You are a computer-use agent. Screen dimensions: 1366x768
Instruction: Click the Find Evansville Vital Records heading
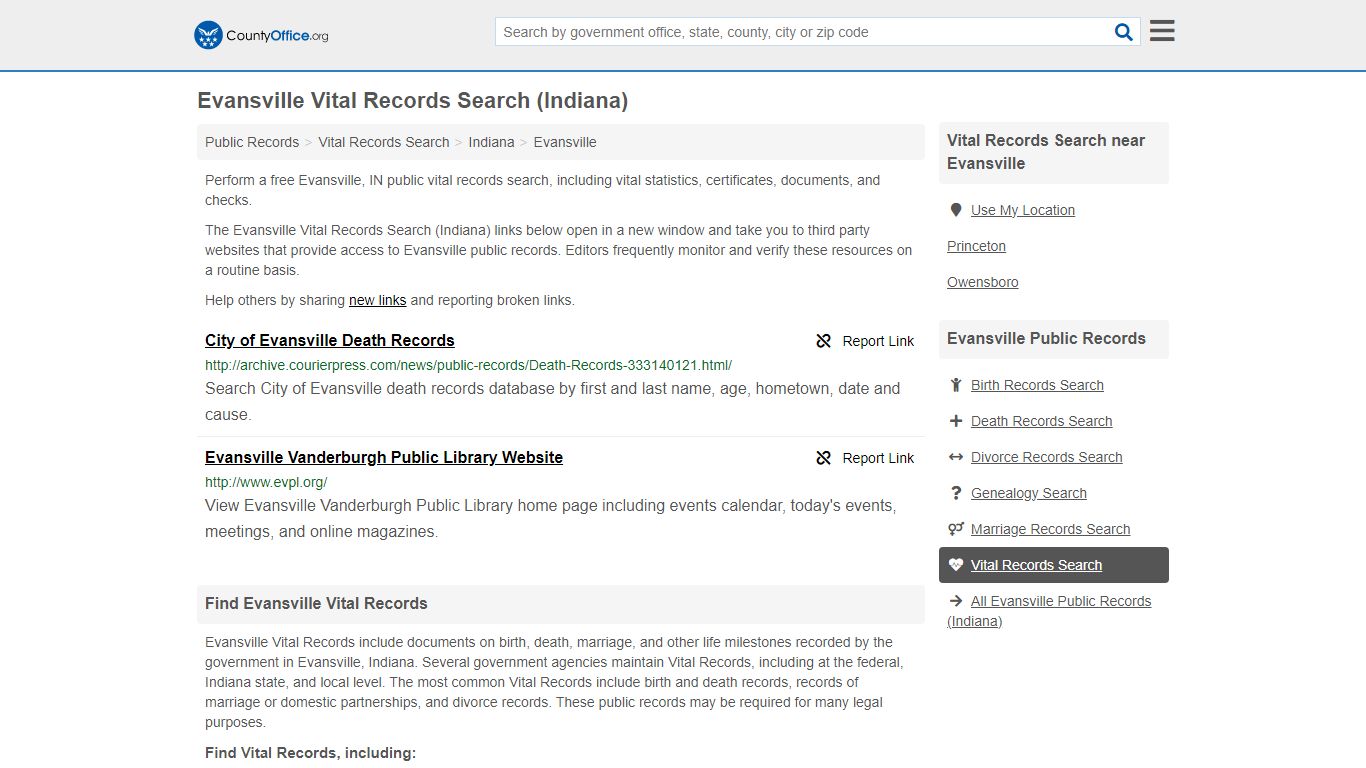click(x=316, y=603)
